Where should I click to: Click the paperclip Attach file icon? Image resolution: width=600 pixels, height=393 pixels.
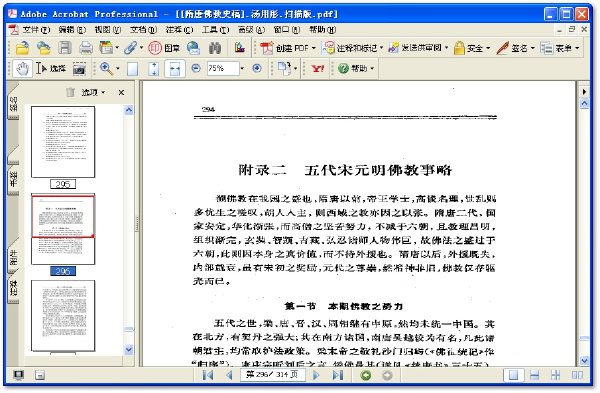(x=130, y=48)
